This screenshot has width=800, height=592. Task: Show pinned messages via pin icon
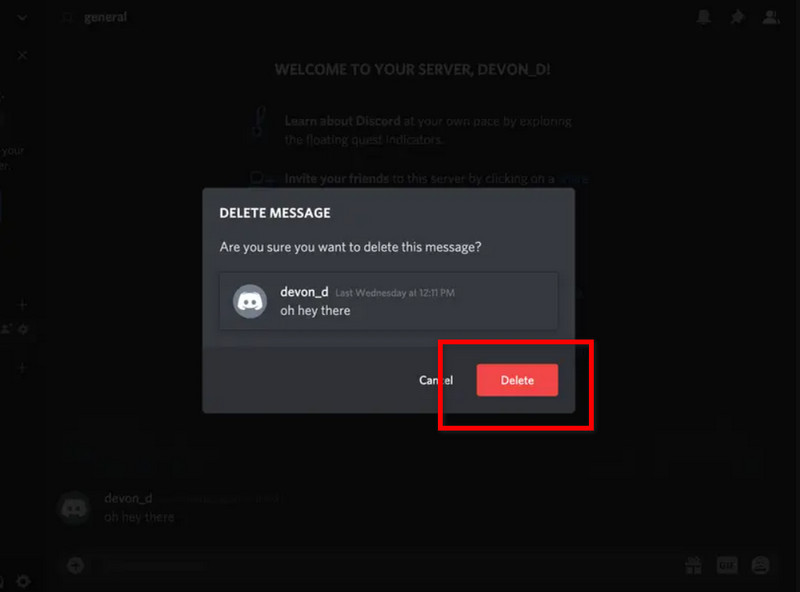pos(737,17)
